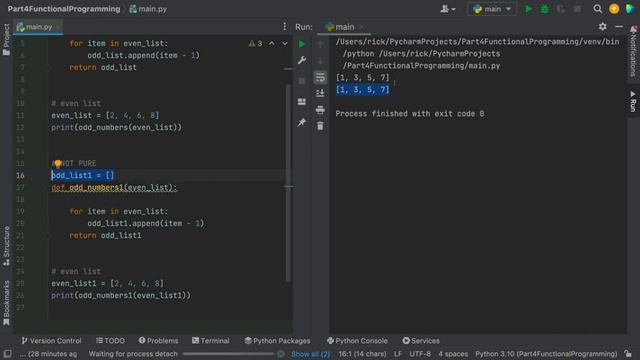Cancel the background process in status bar
Screen dimensions: 640x360
(280, 354)
